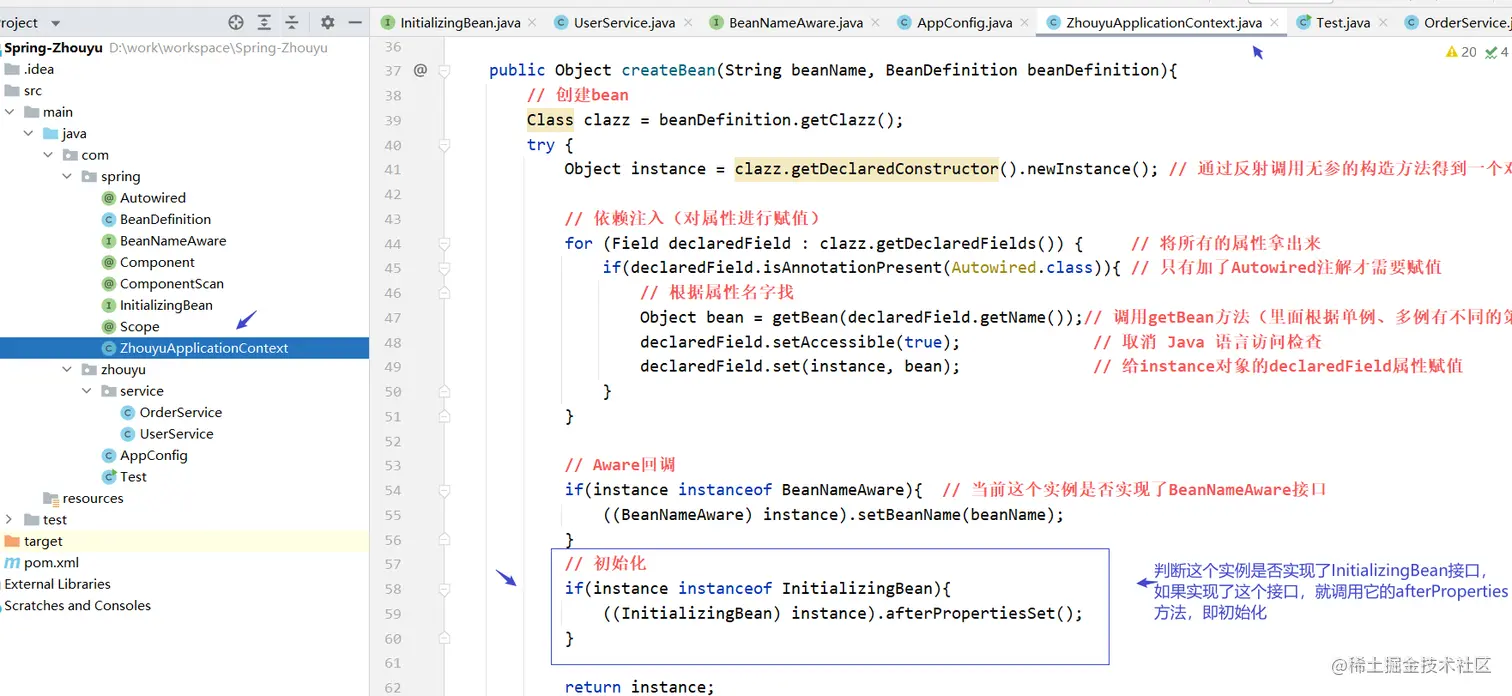Switch to AppConfig.java tab
Viewport: 1512px width, 696px height.
(x=964, y=22)
